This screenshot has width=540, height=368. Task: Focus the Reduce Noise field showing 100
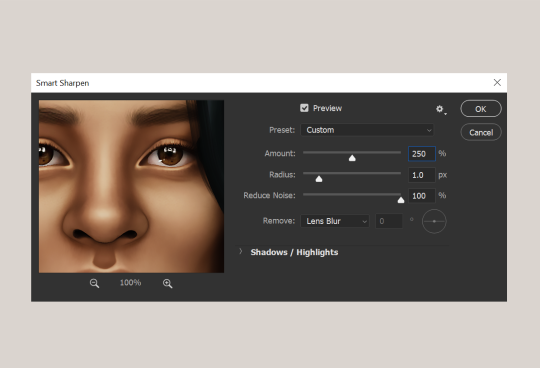[x=422, y=196]
